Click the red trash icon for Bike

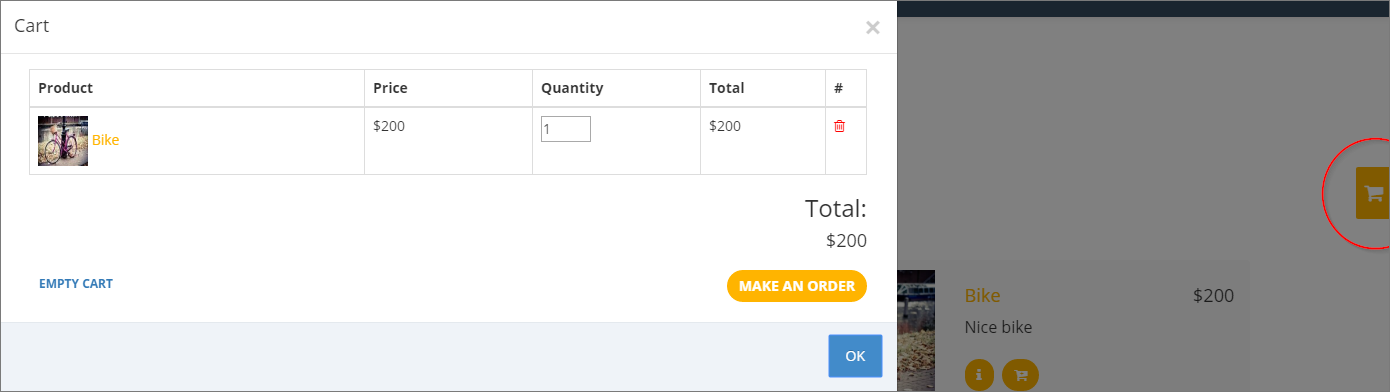pos(839,126)
